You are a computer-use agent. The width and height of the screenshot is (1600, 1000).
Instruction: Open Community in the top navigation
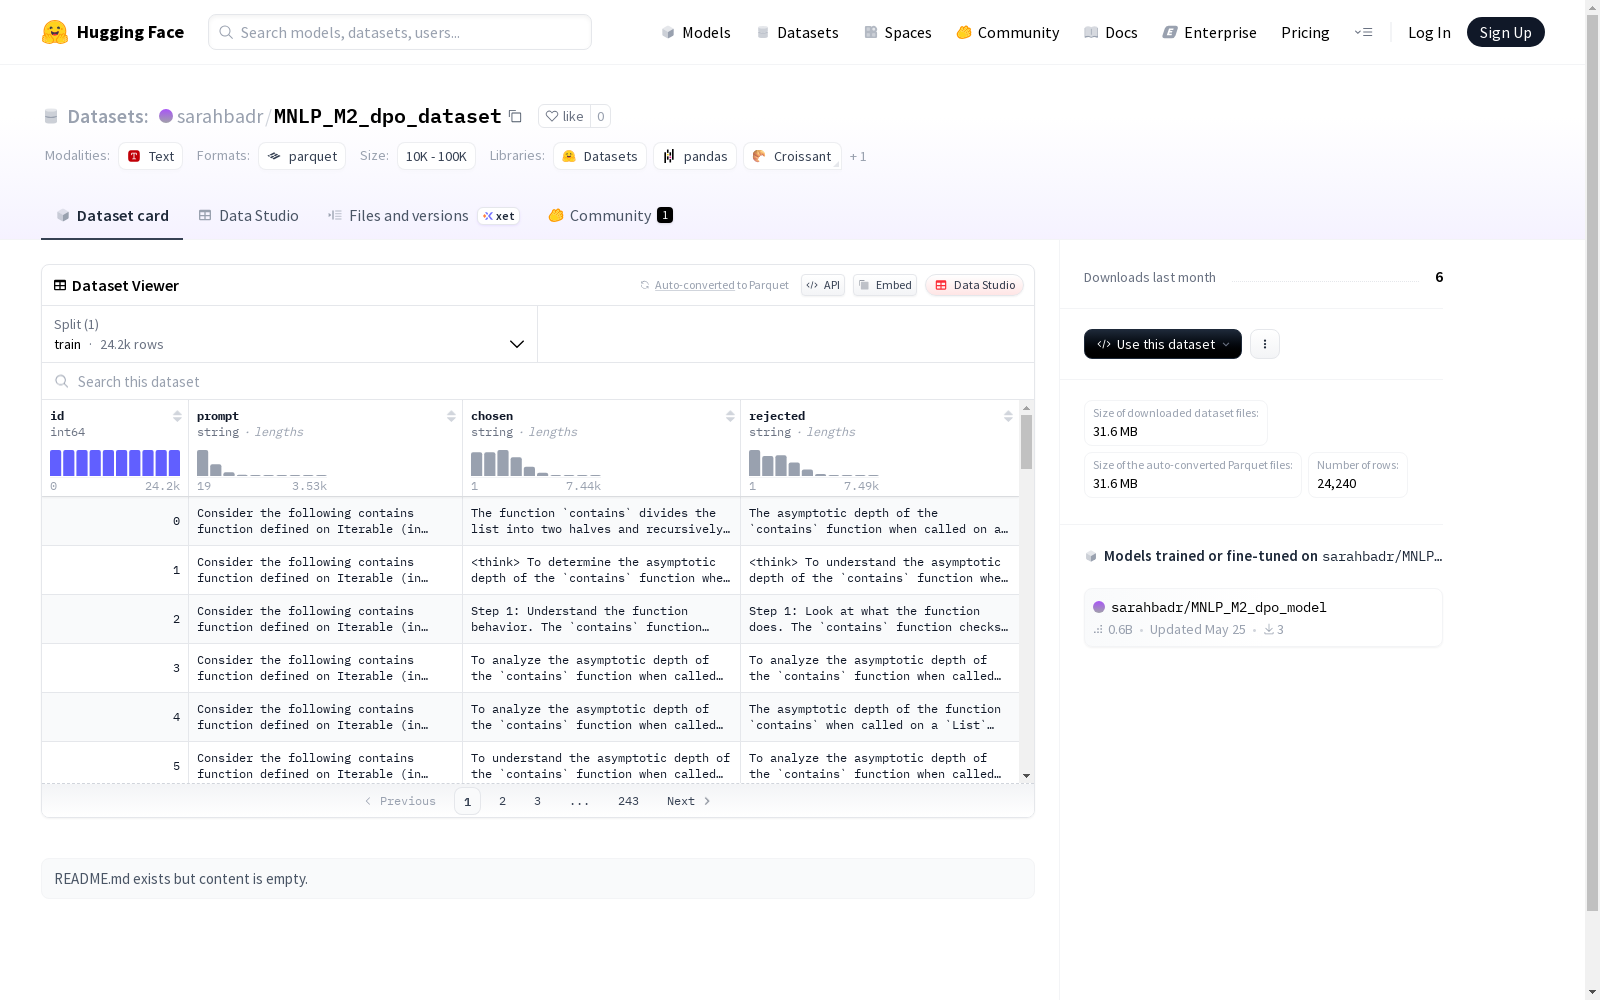click(x=1008, y=32)
